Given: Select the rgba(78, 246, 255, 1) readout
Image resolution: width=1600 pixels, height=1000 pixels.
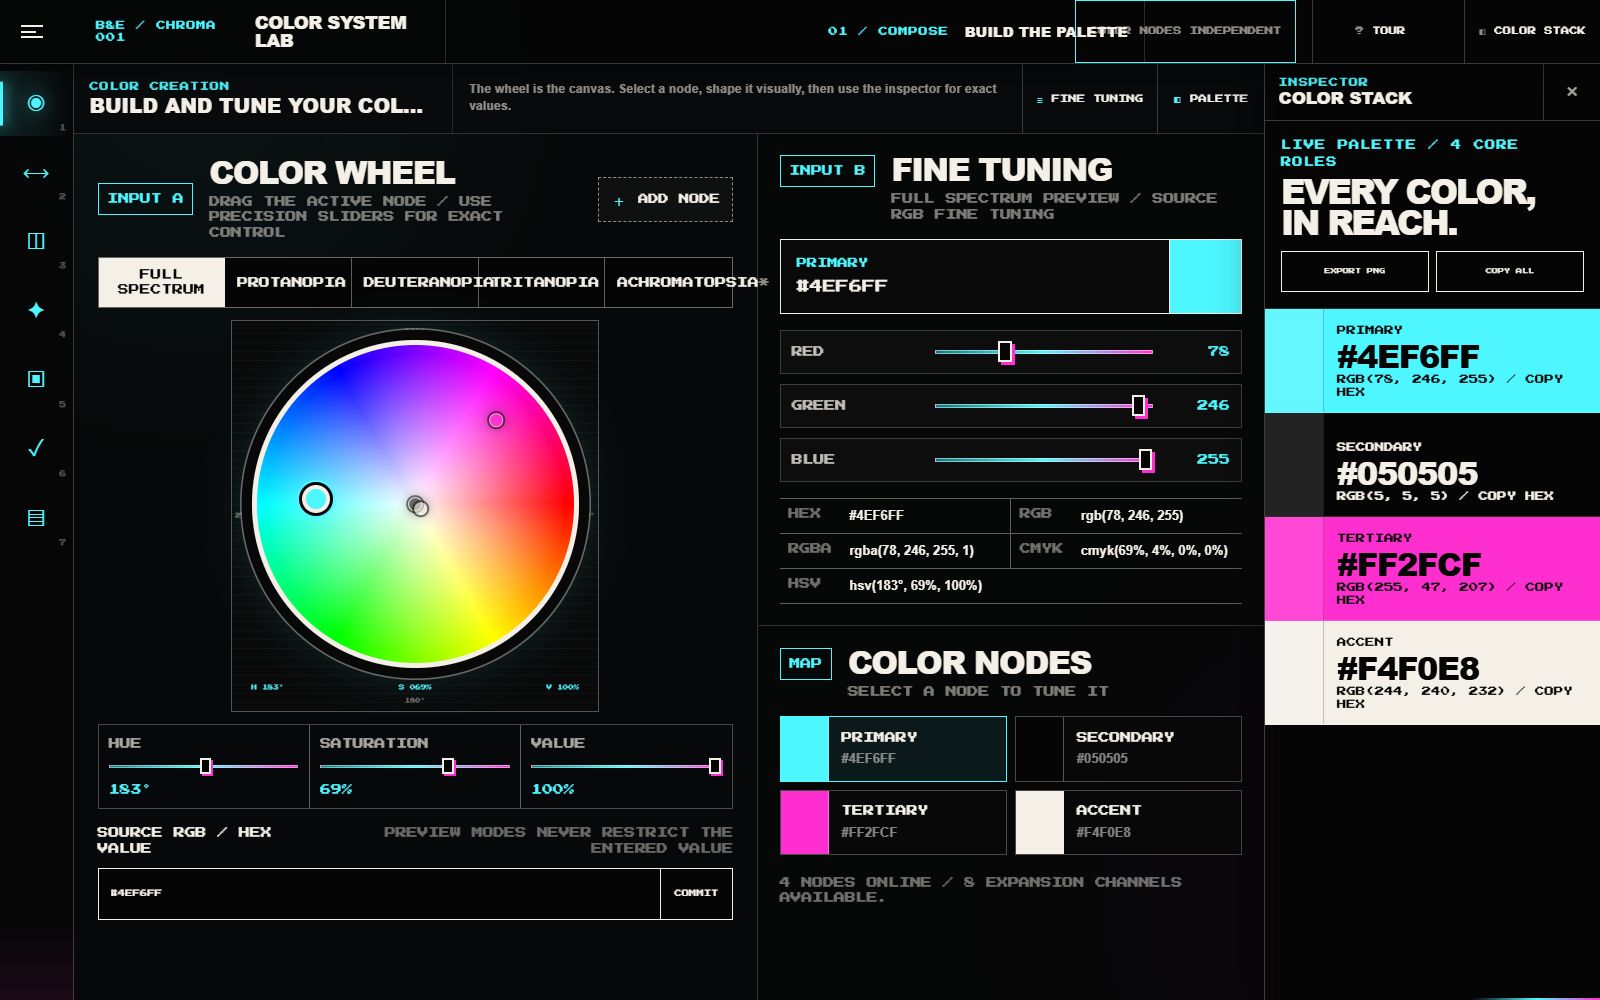Looking at the screenshot, I should [x=911, y=550].
